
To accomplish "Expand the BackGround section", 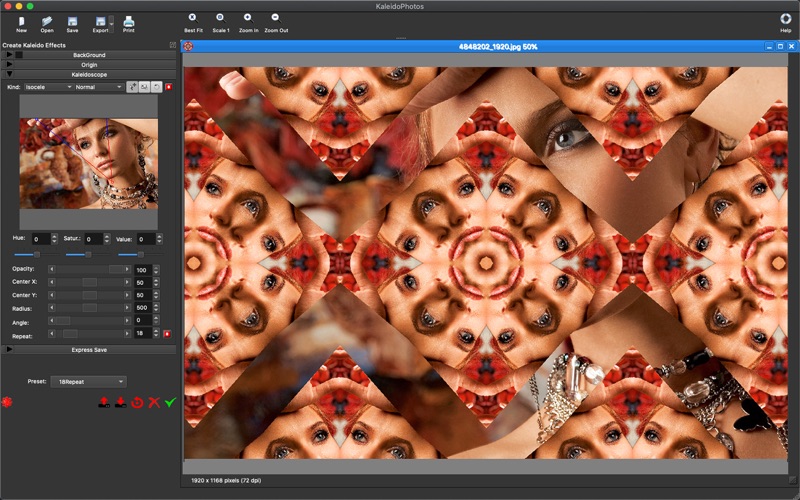I will [x=9, y=55].
